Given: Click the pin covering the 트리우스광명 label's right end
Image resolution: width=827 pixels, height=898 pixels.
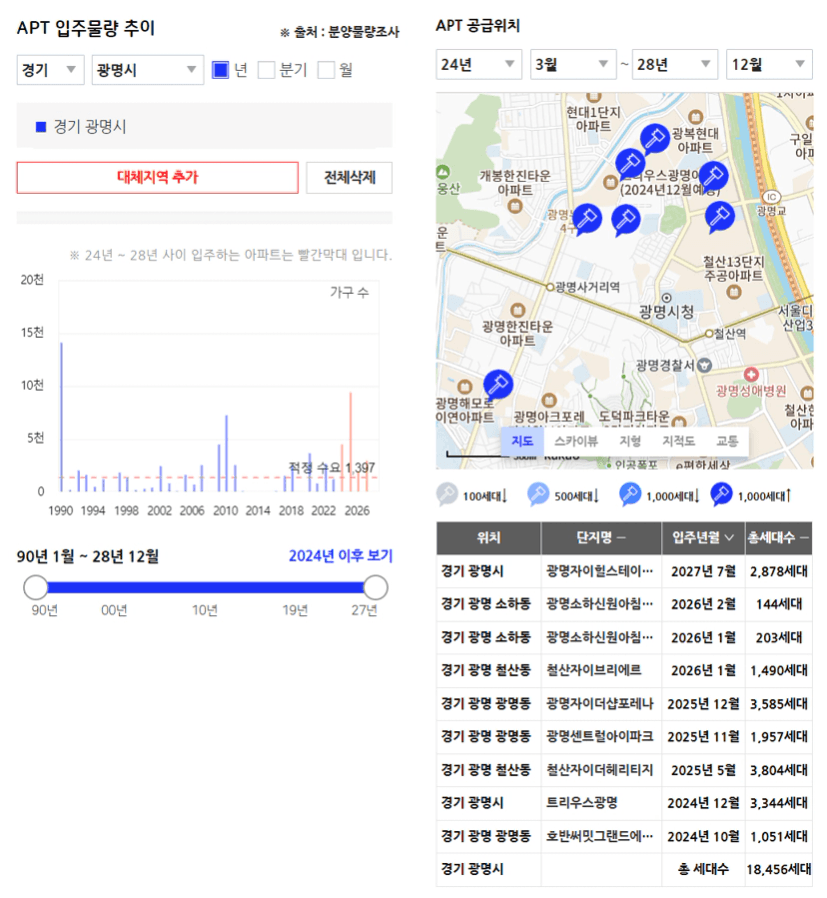Looking at the screenshot, I should coord(713,176).
